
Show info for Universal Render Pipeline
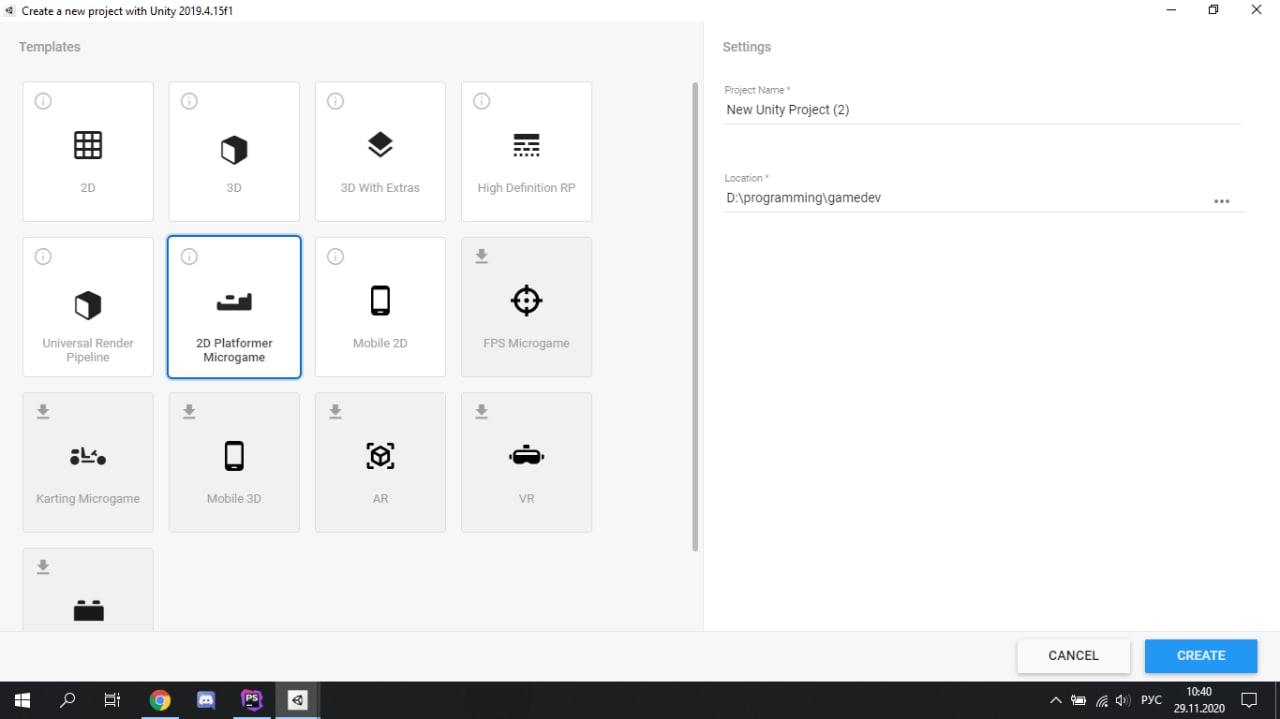[x=43, y=257]
